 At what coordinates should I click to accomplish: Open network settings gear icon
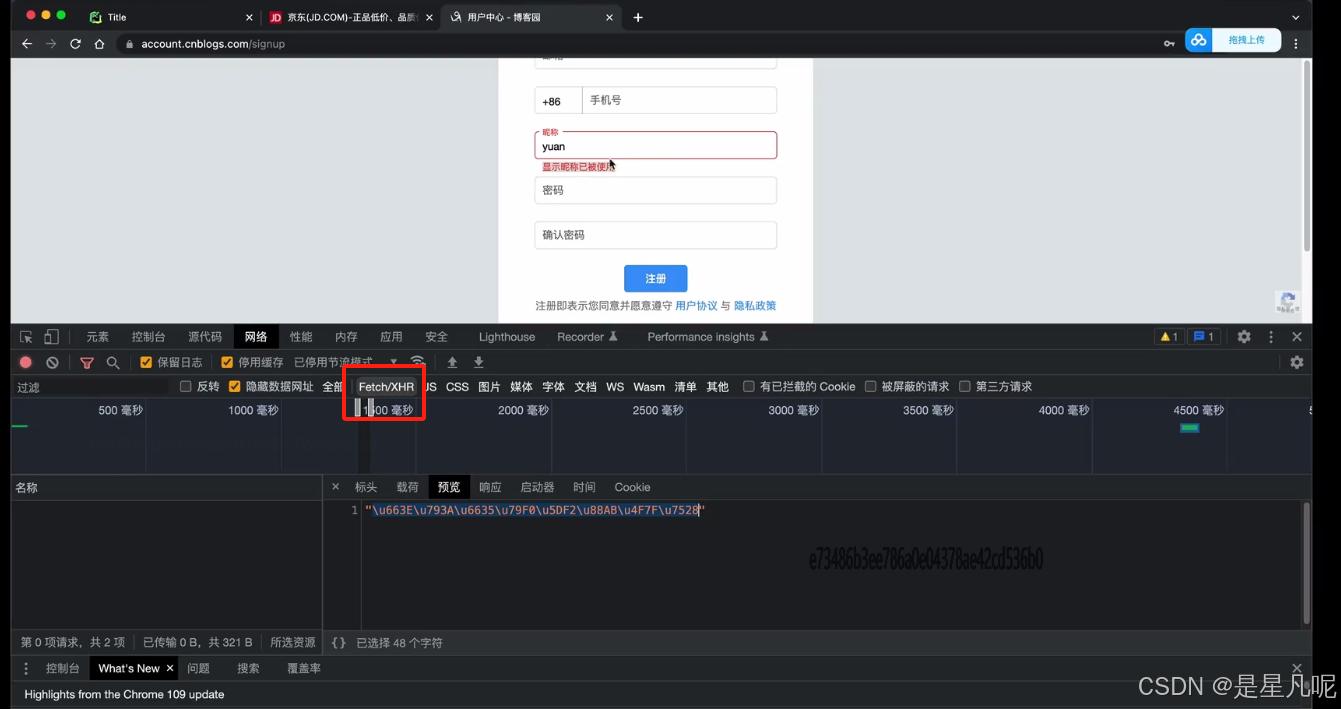[1297, 362]
